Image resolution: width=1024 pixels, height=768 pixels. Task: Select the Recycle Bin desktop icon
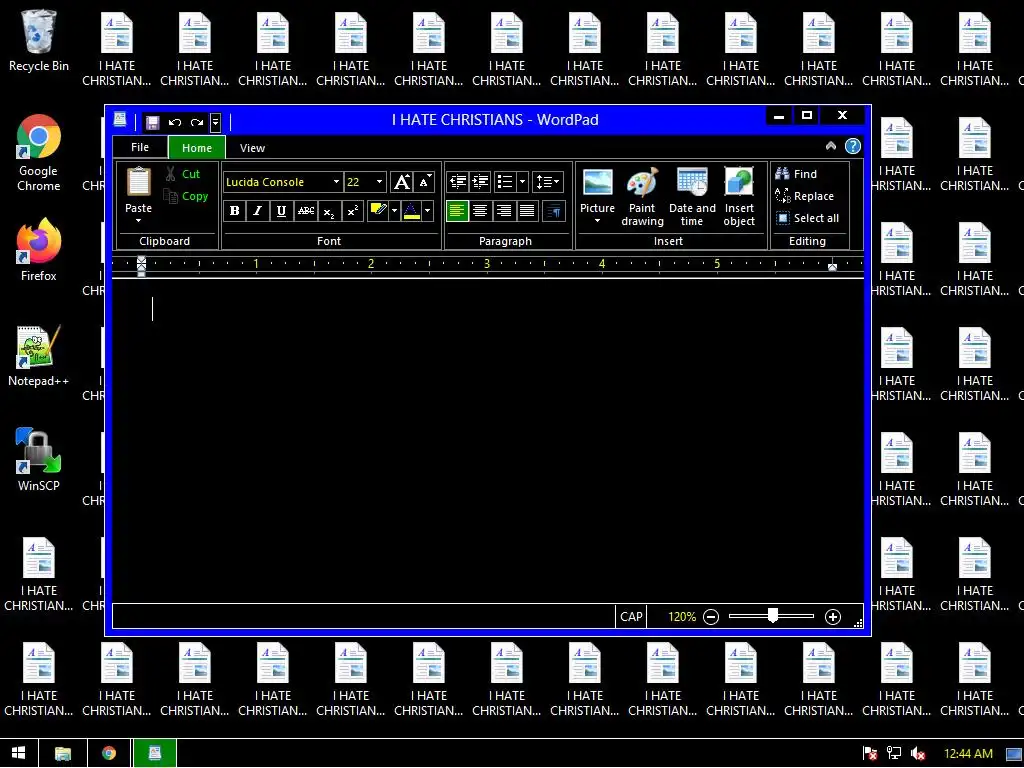click(x=39, y=40)
